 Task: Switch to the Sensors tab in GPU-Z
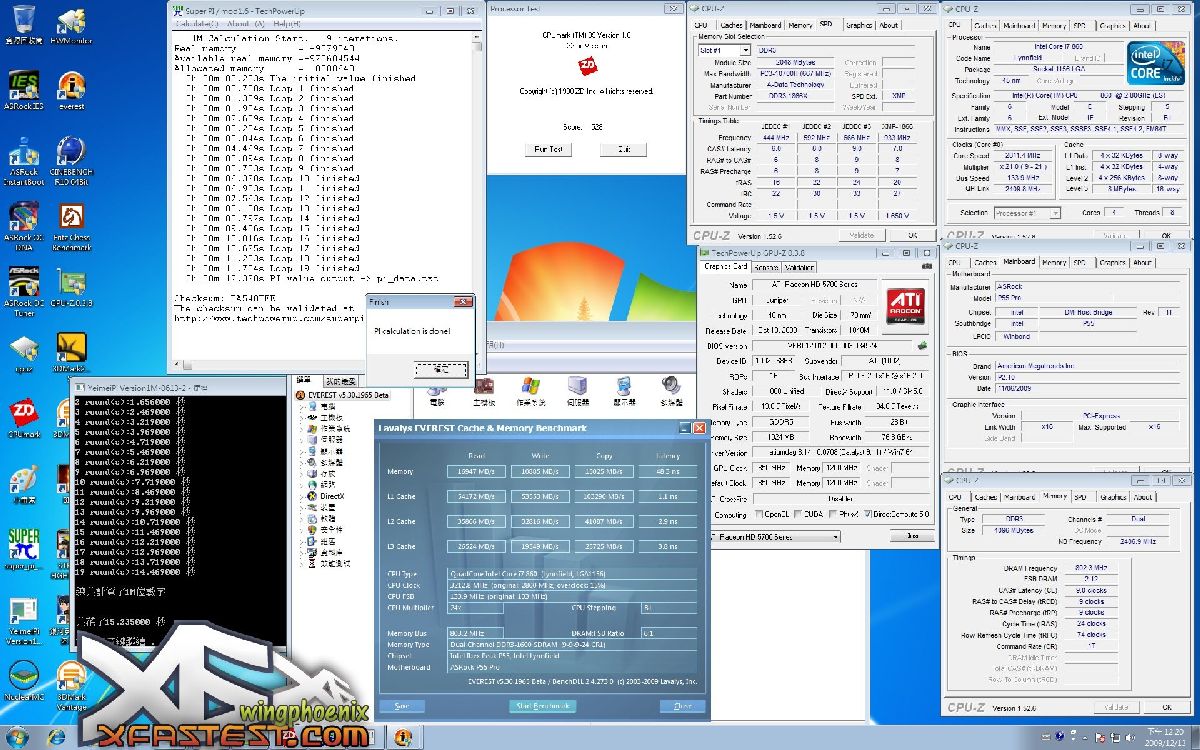tap(766, 267)
